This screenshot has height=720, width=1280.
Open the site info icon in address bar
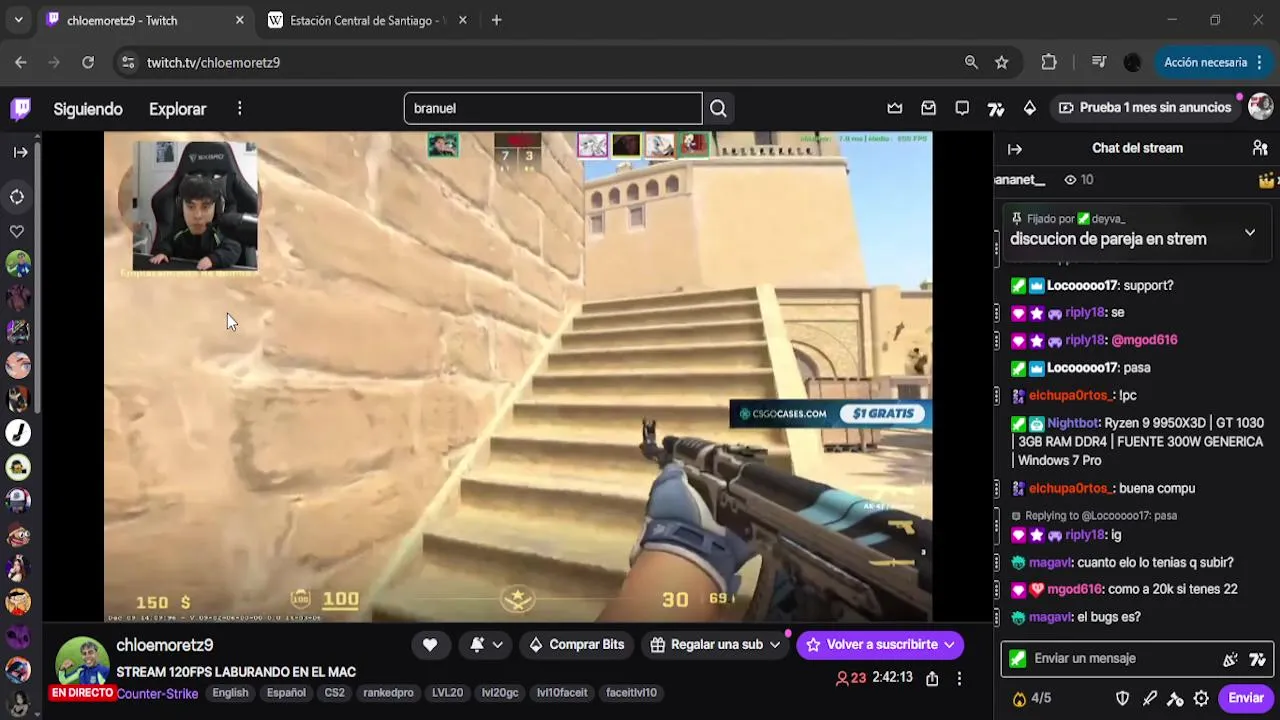tap(127, 62)
